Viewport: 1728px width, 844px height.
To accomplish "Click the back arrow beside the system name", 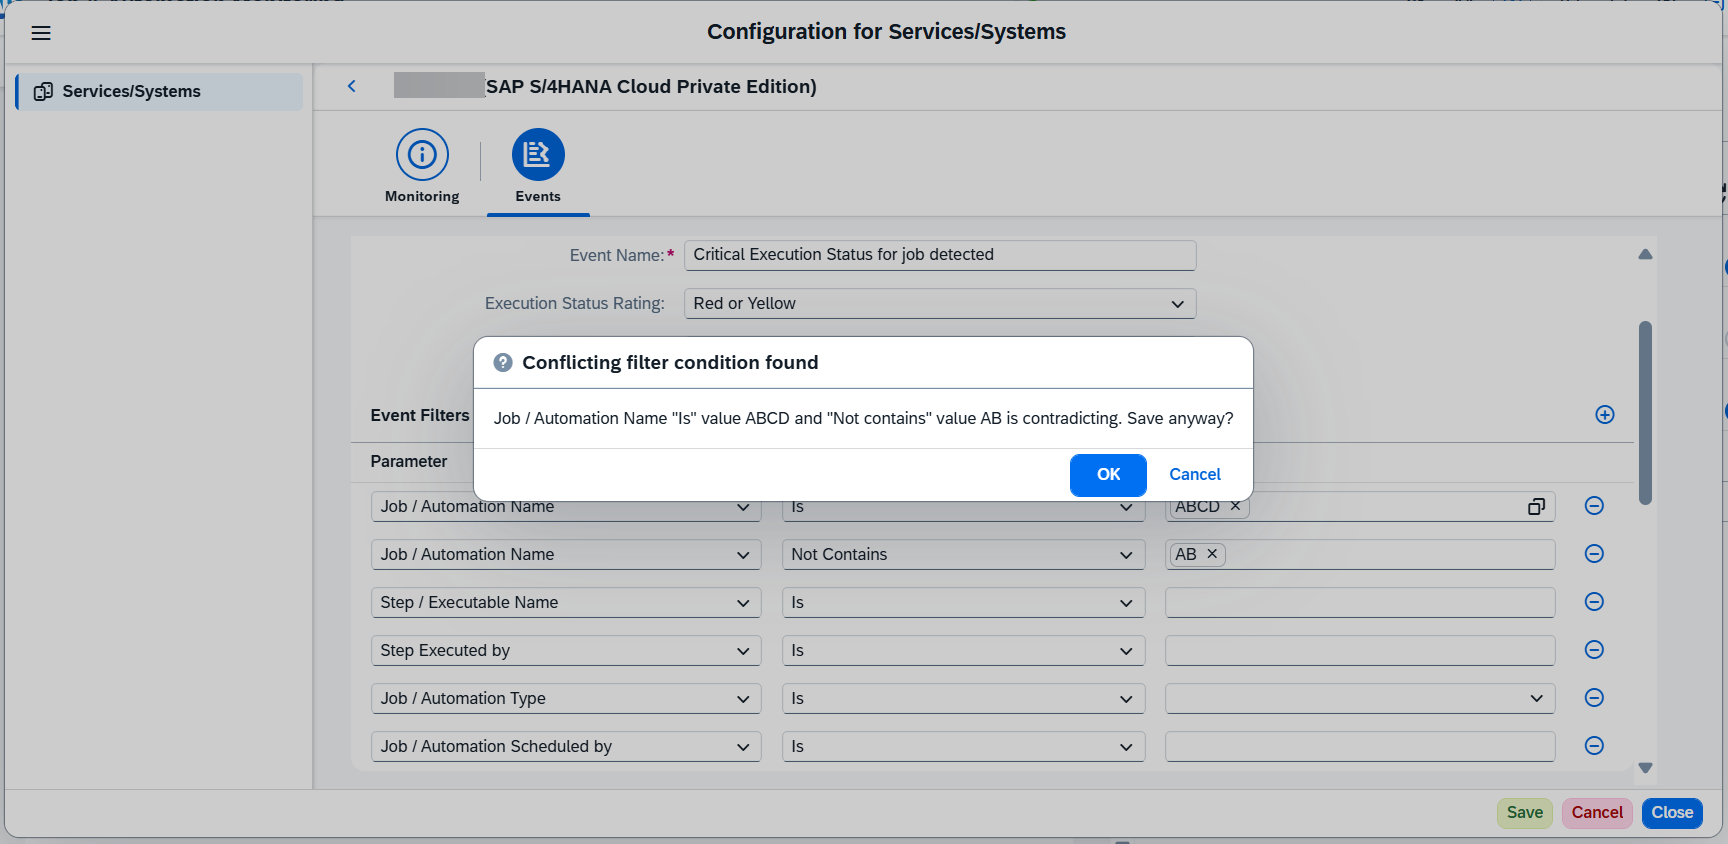I will [352, 86].
